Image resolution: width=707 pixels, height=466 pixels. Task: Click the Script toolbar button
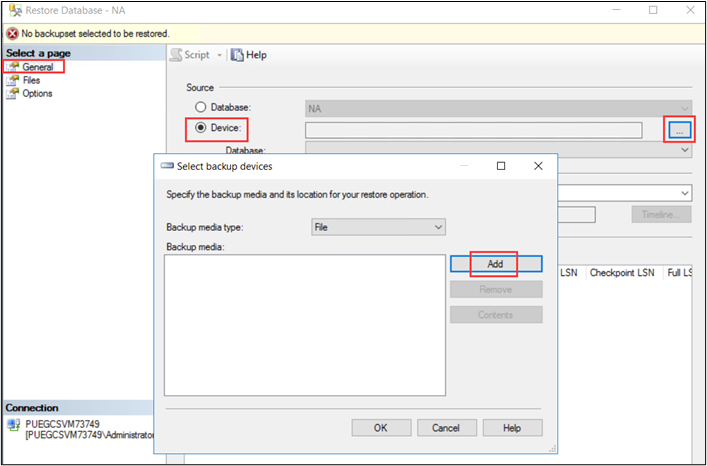190,55
